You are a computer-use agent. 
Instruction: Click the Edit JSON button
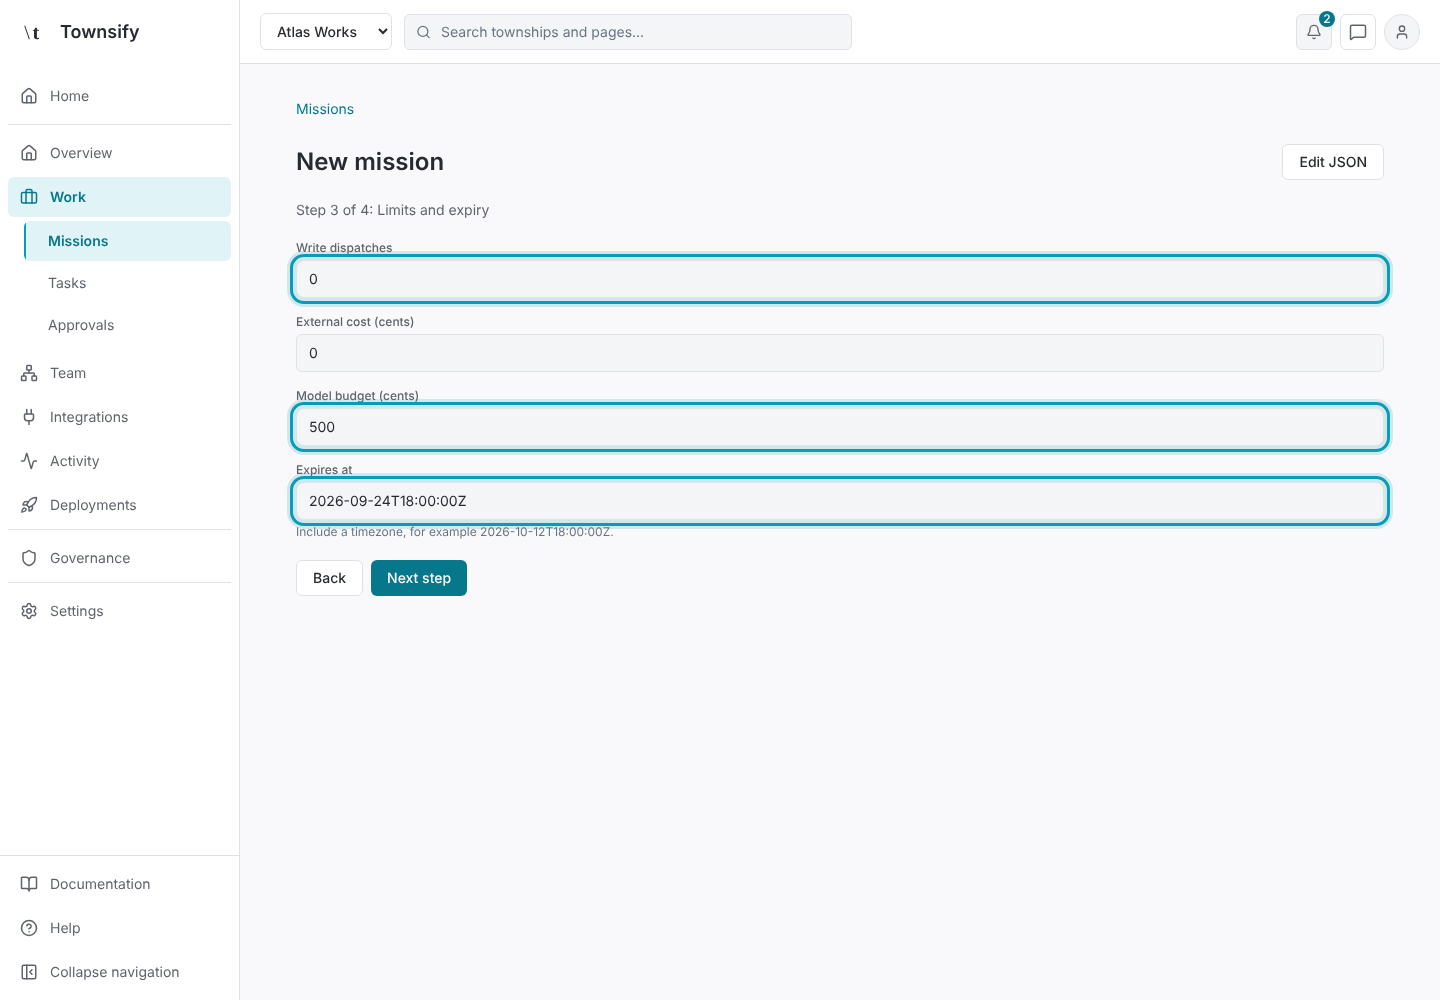pyautogui.click(x=1333, y=162)
